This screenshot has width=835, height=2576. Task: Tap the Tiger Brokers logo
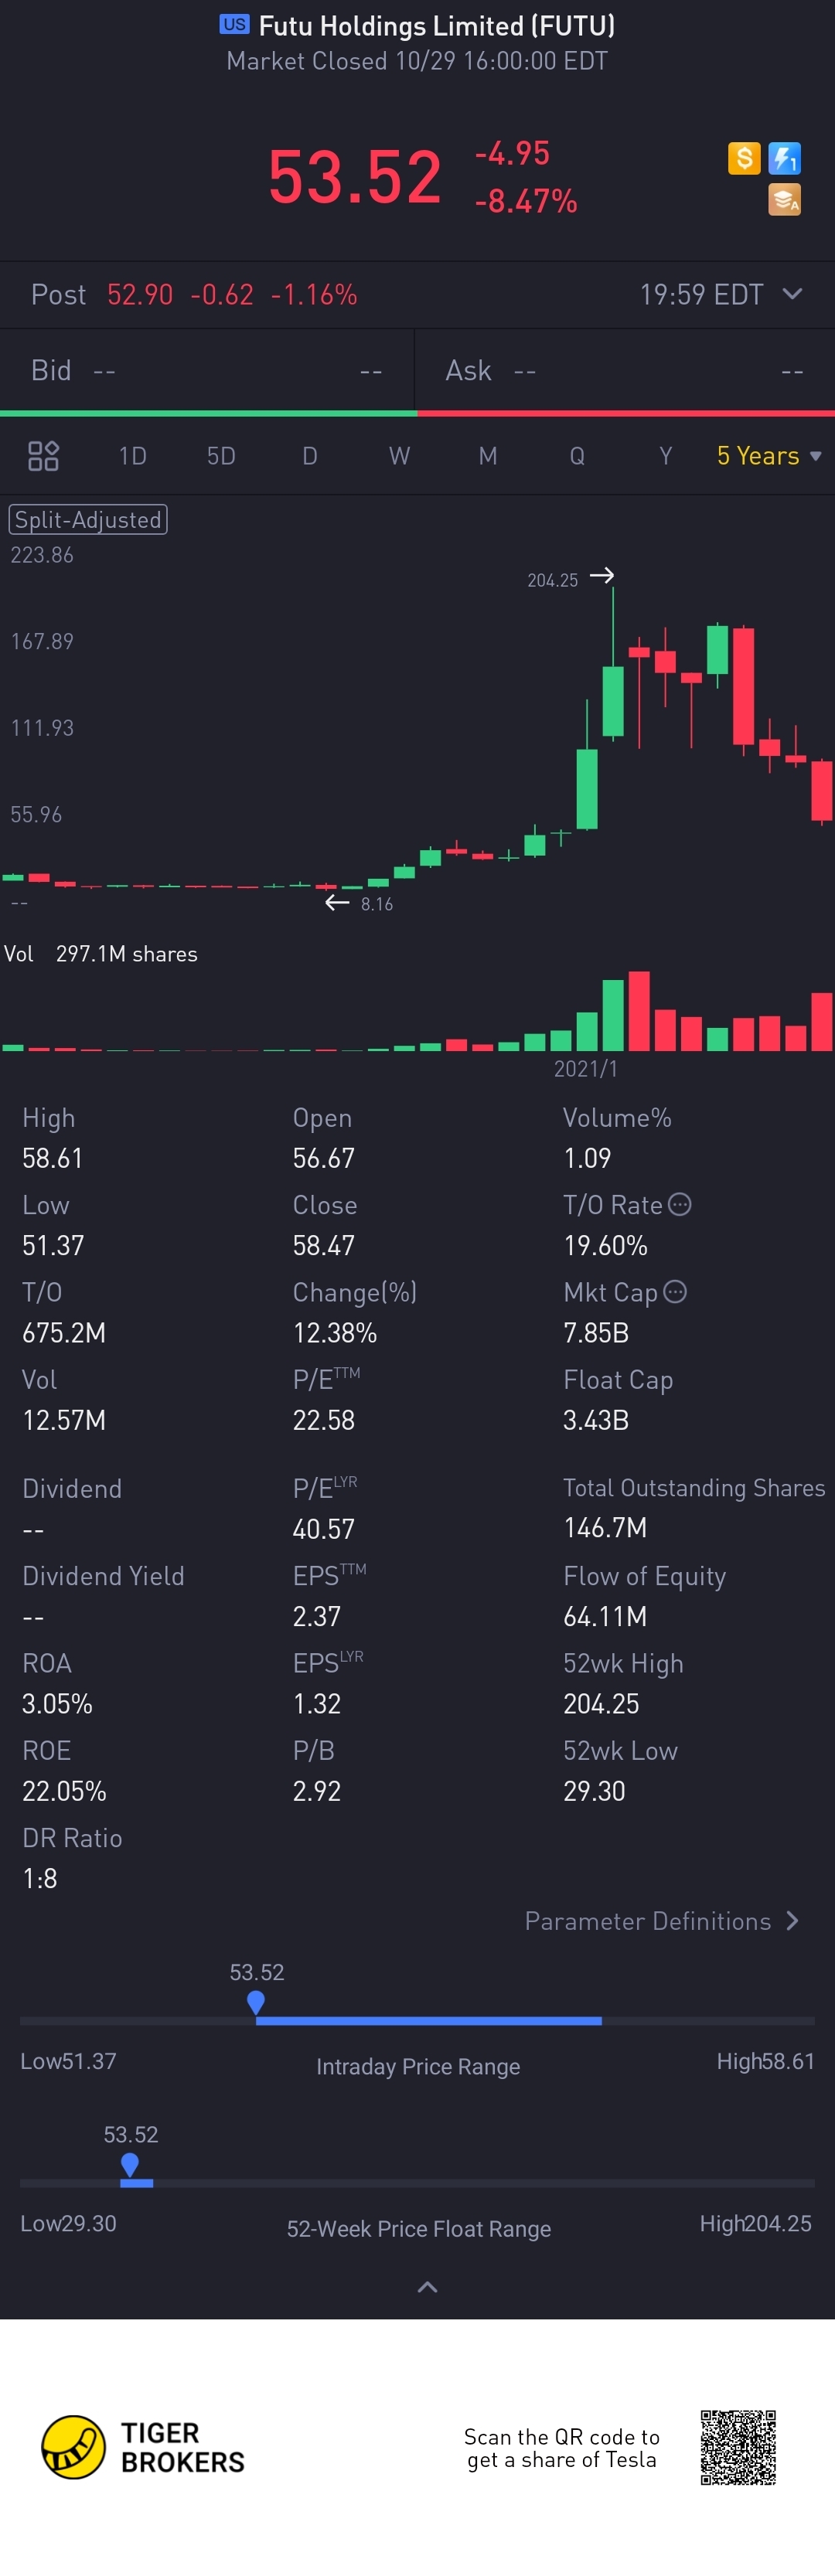pyautogui.click(x=143, y=2447)
